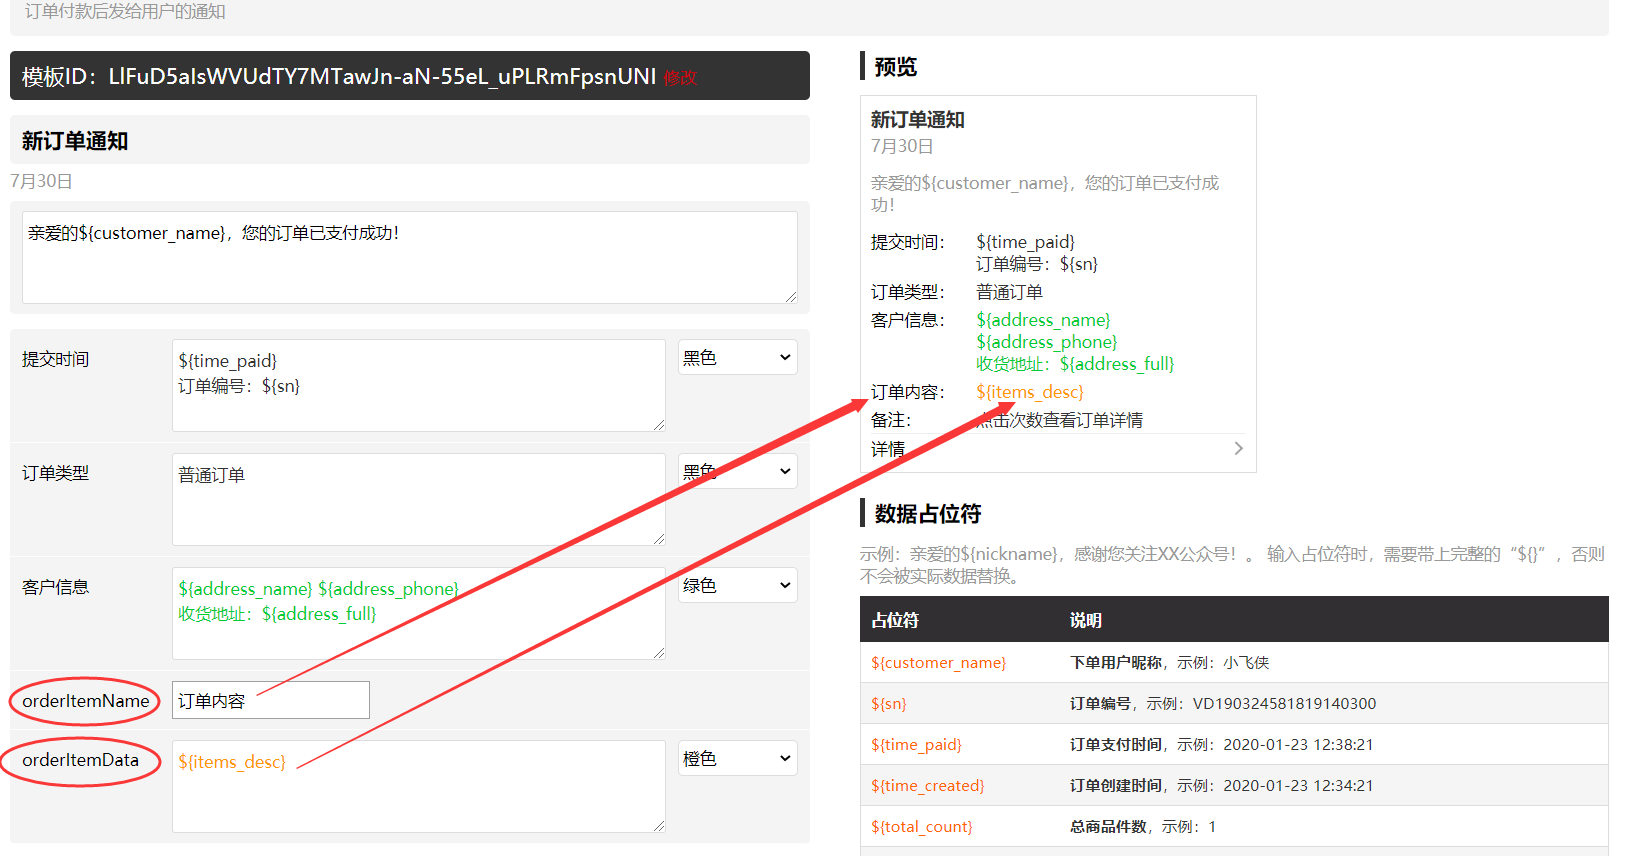Expand the 绿色 color dropdown
The height and width of the screenshot is (856, 1630).
click(x=737, y=585)
